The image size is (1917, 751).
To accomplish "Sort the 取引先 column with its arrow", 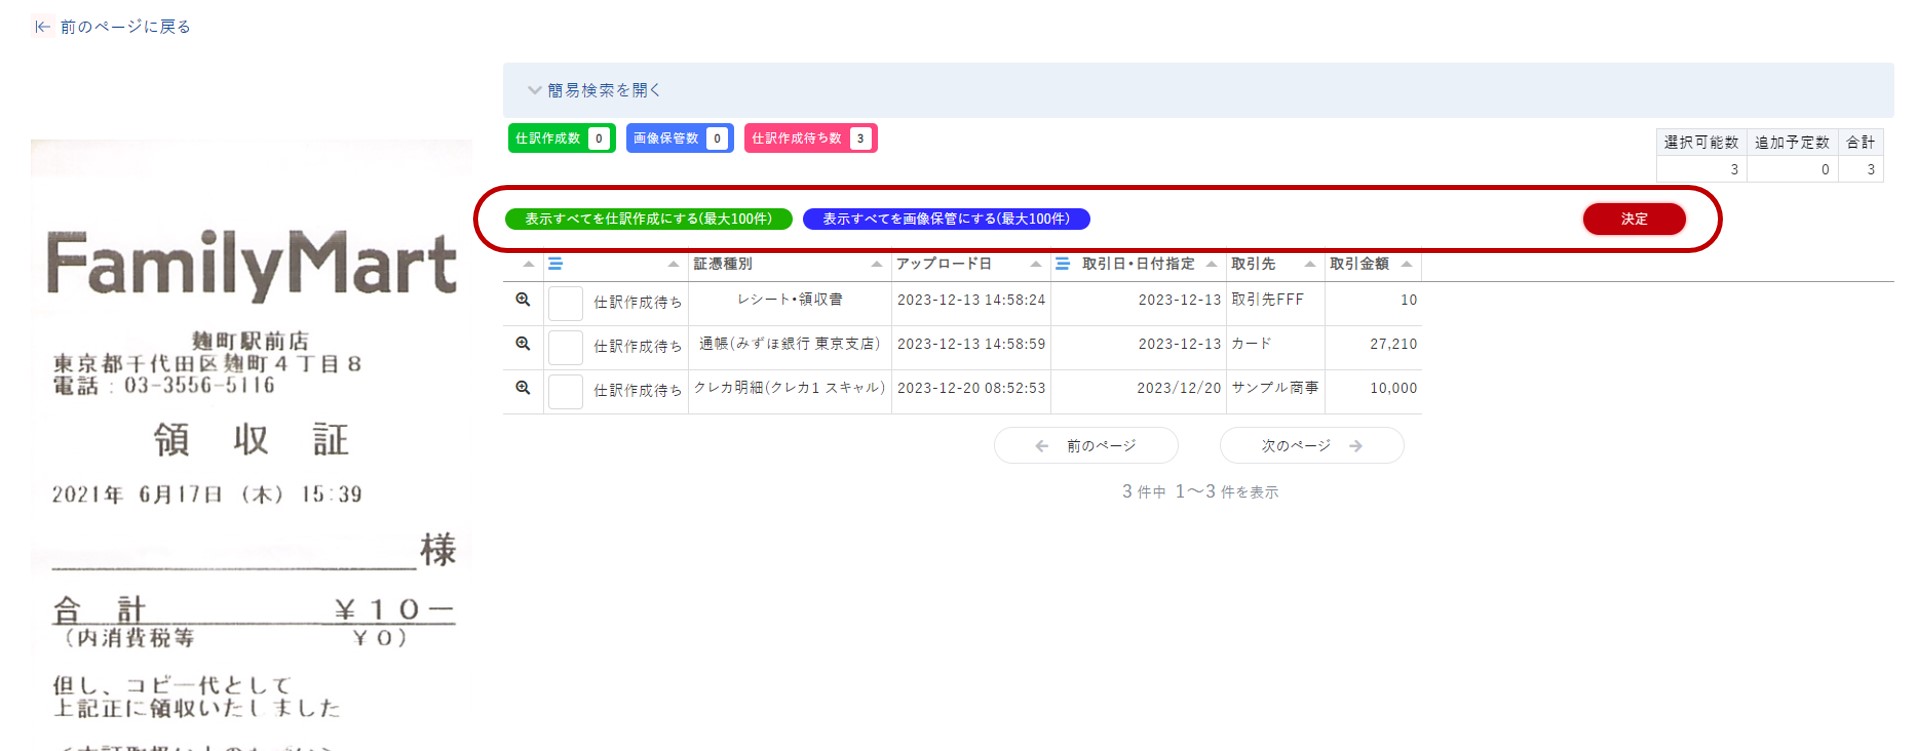I will 1309,264.
